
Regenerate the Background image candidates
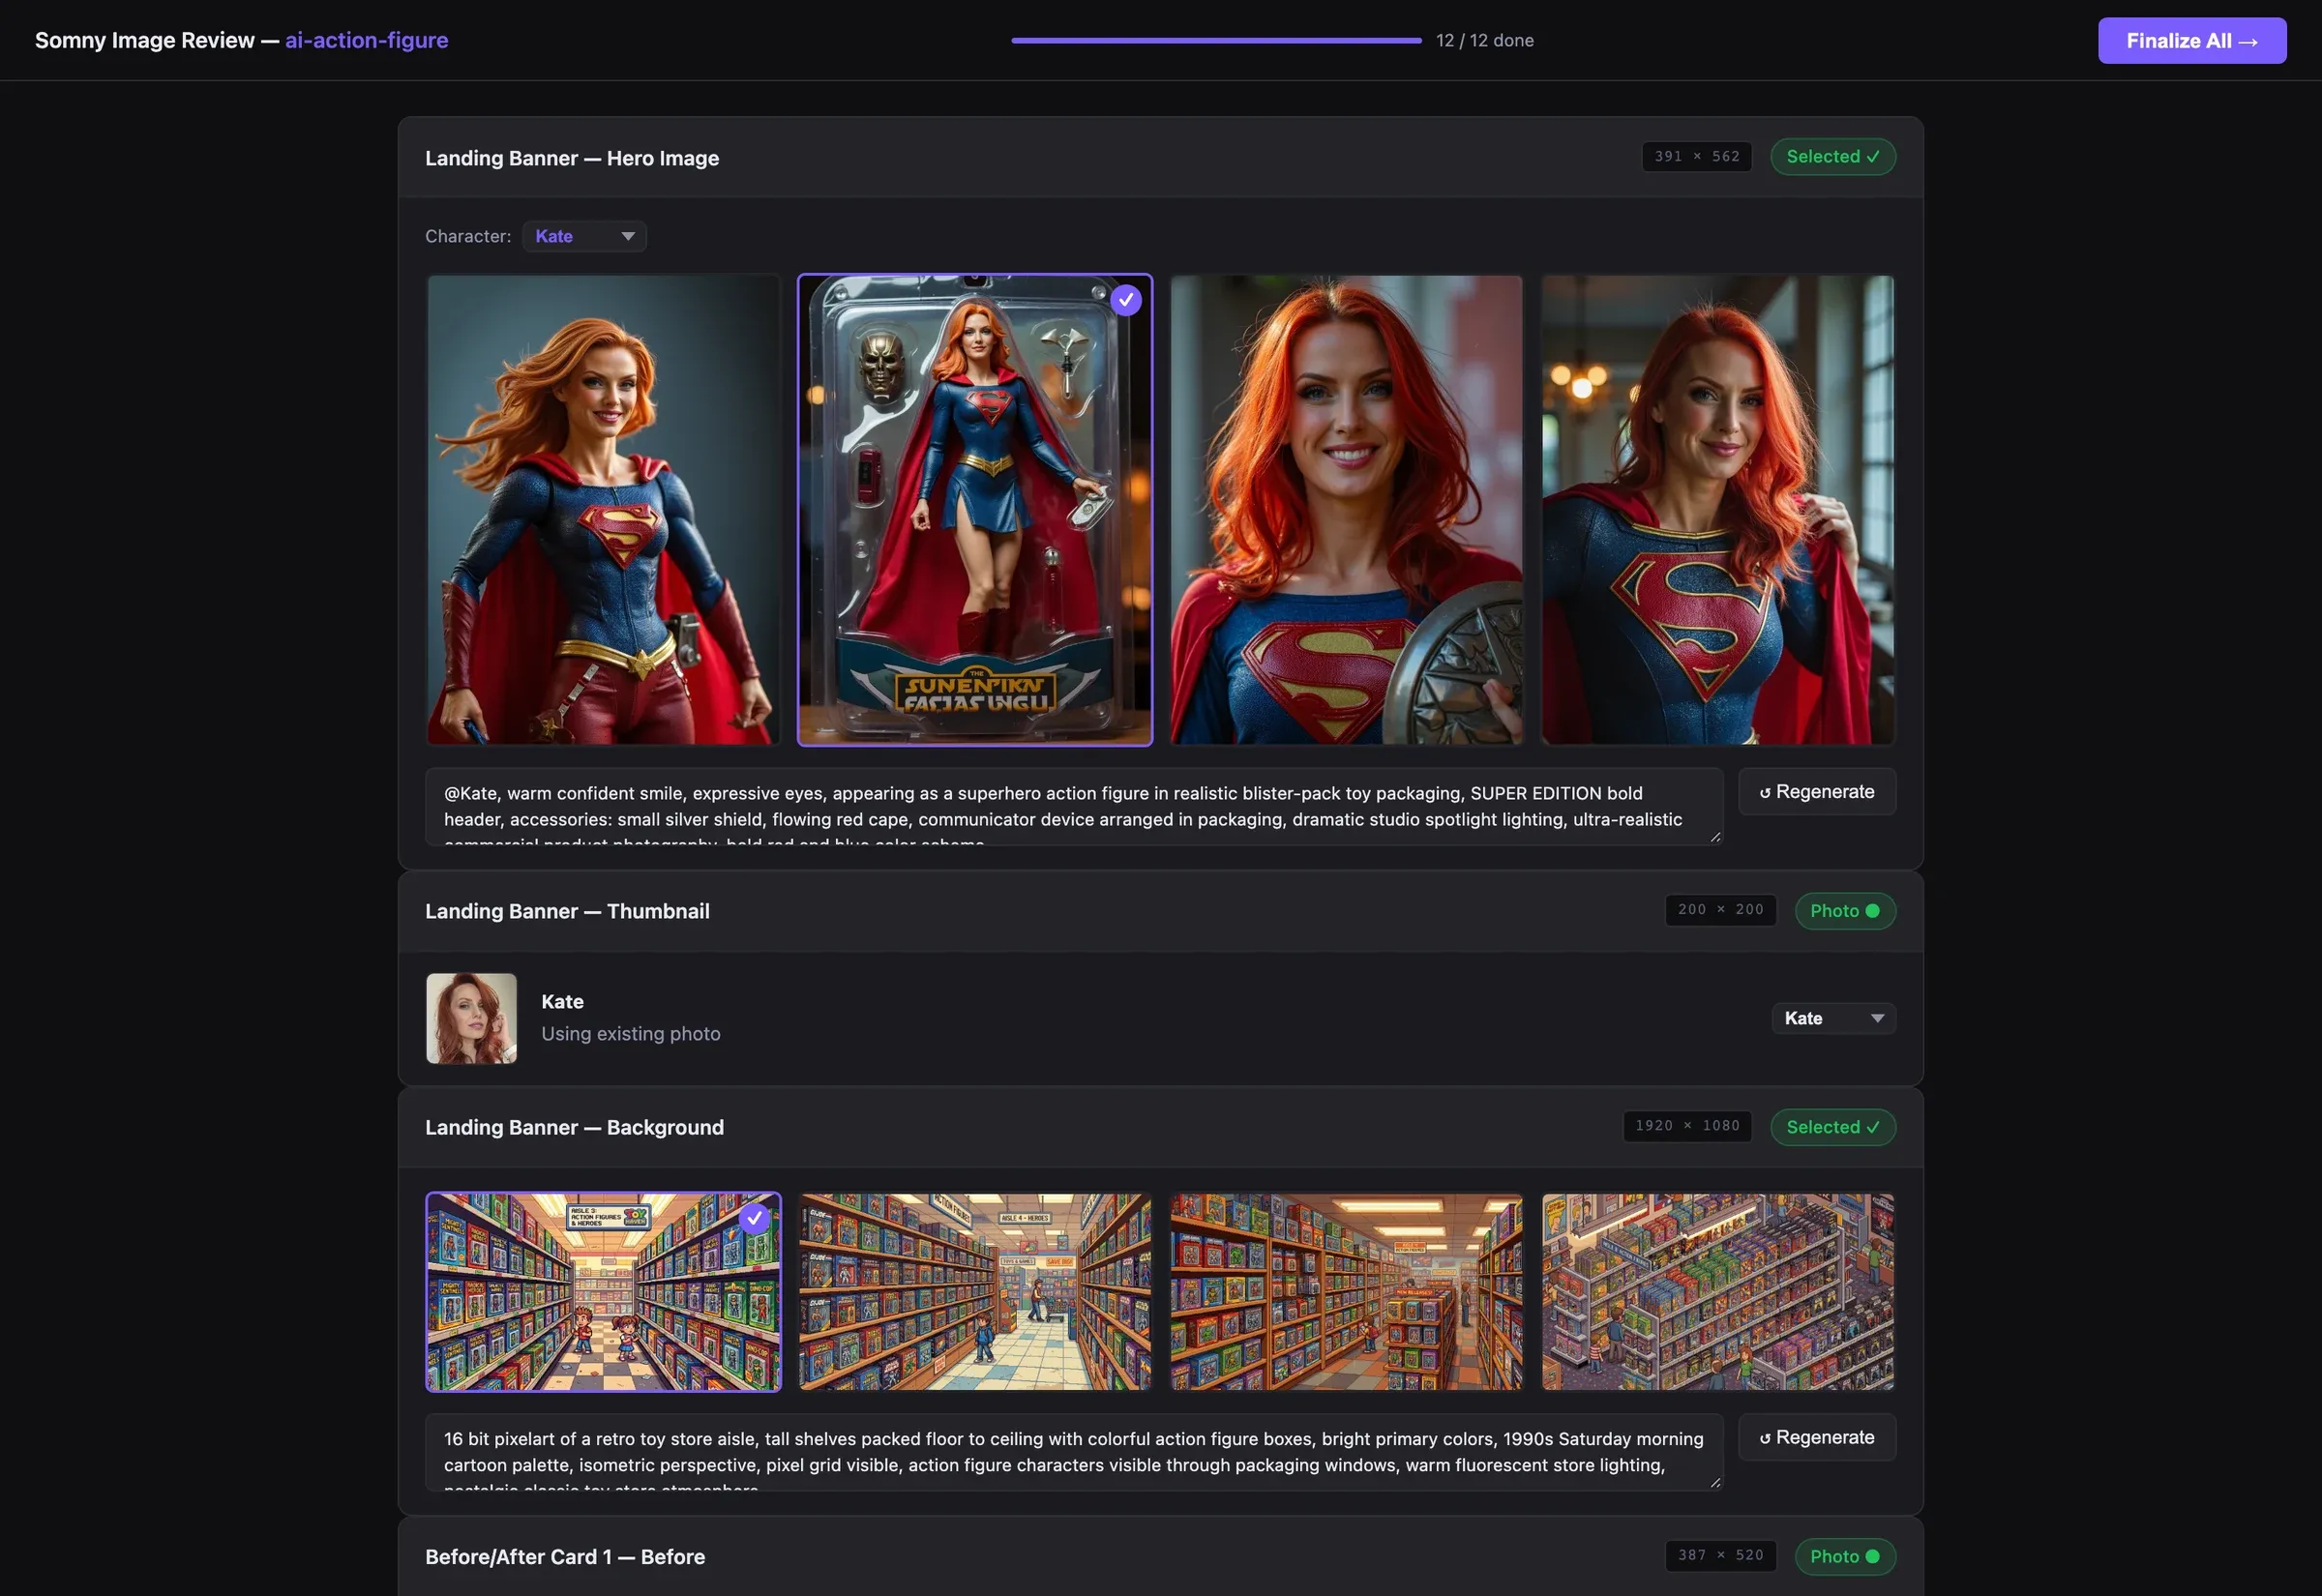(x=1816, y=1437)
